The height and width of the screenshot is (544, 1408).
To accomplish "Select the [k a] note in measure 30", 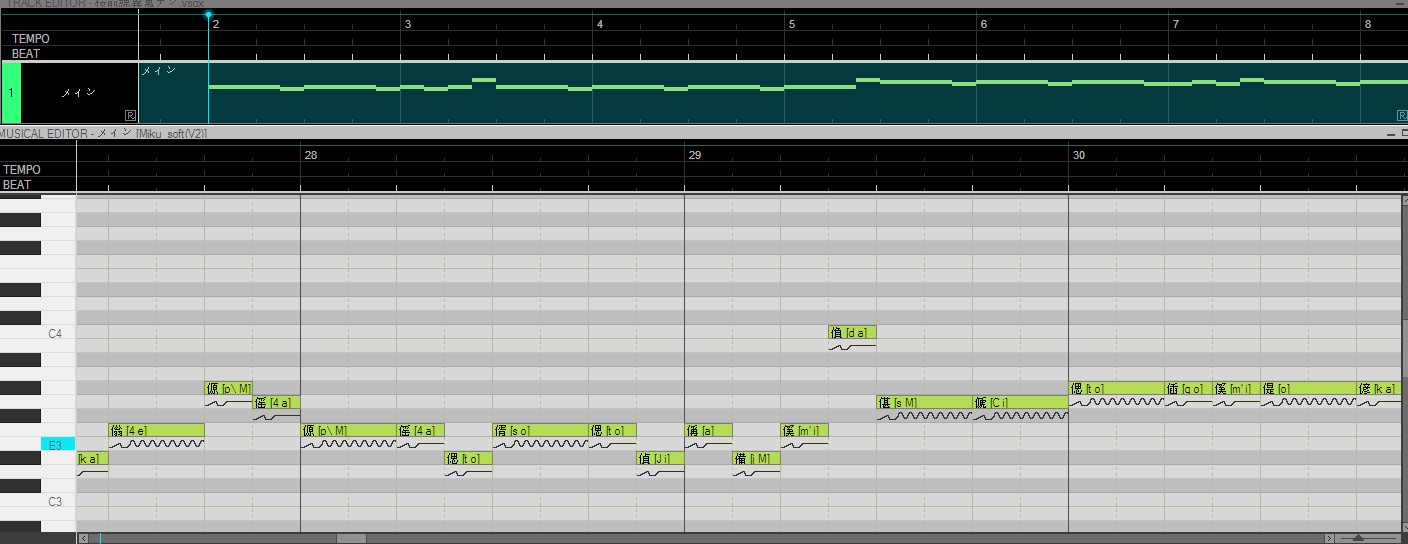I will [1378, 388].
